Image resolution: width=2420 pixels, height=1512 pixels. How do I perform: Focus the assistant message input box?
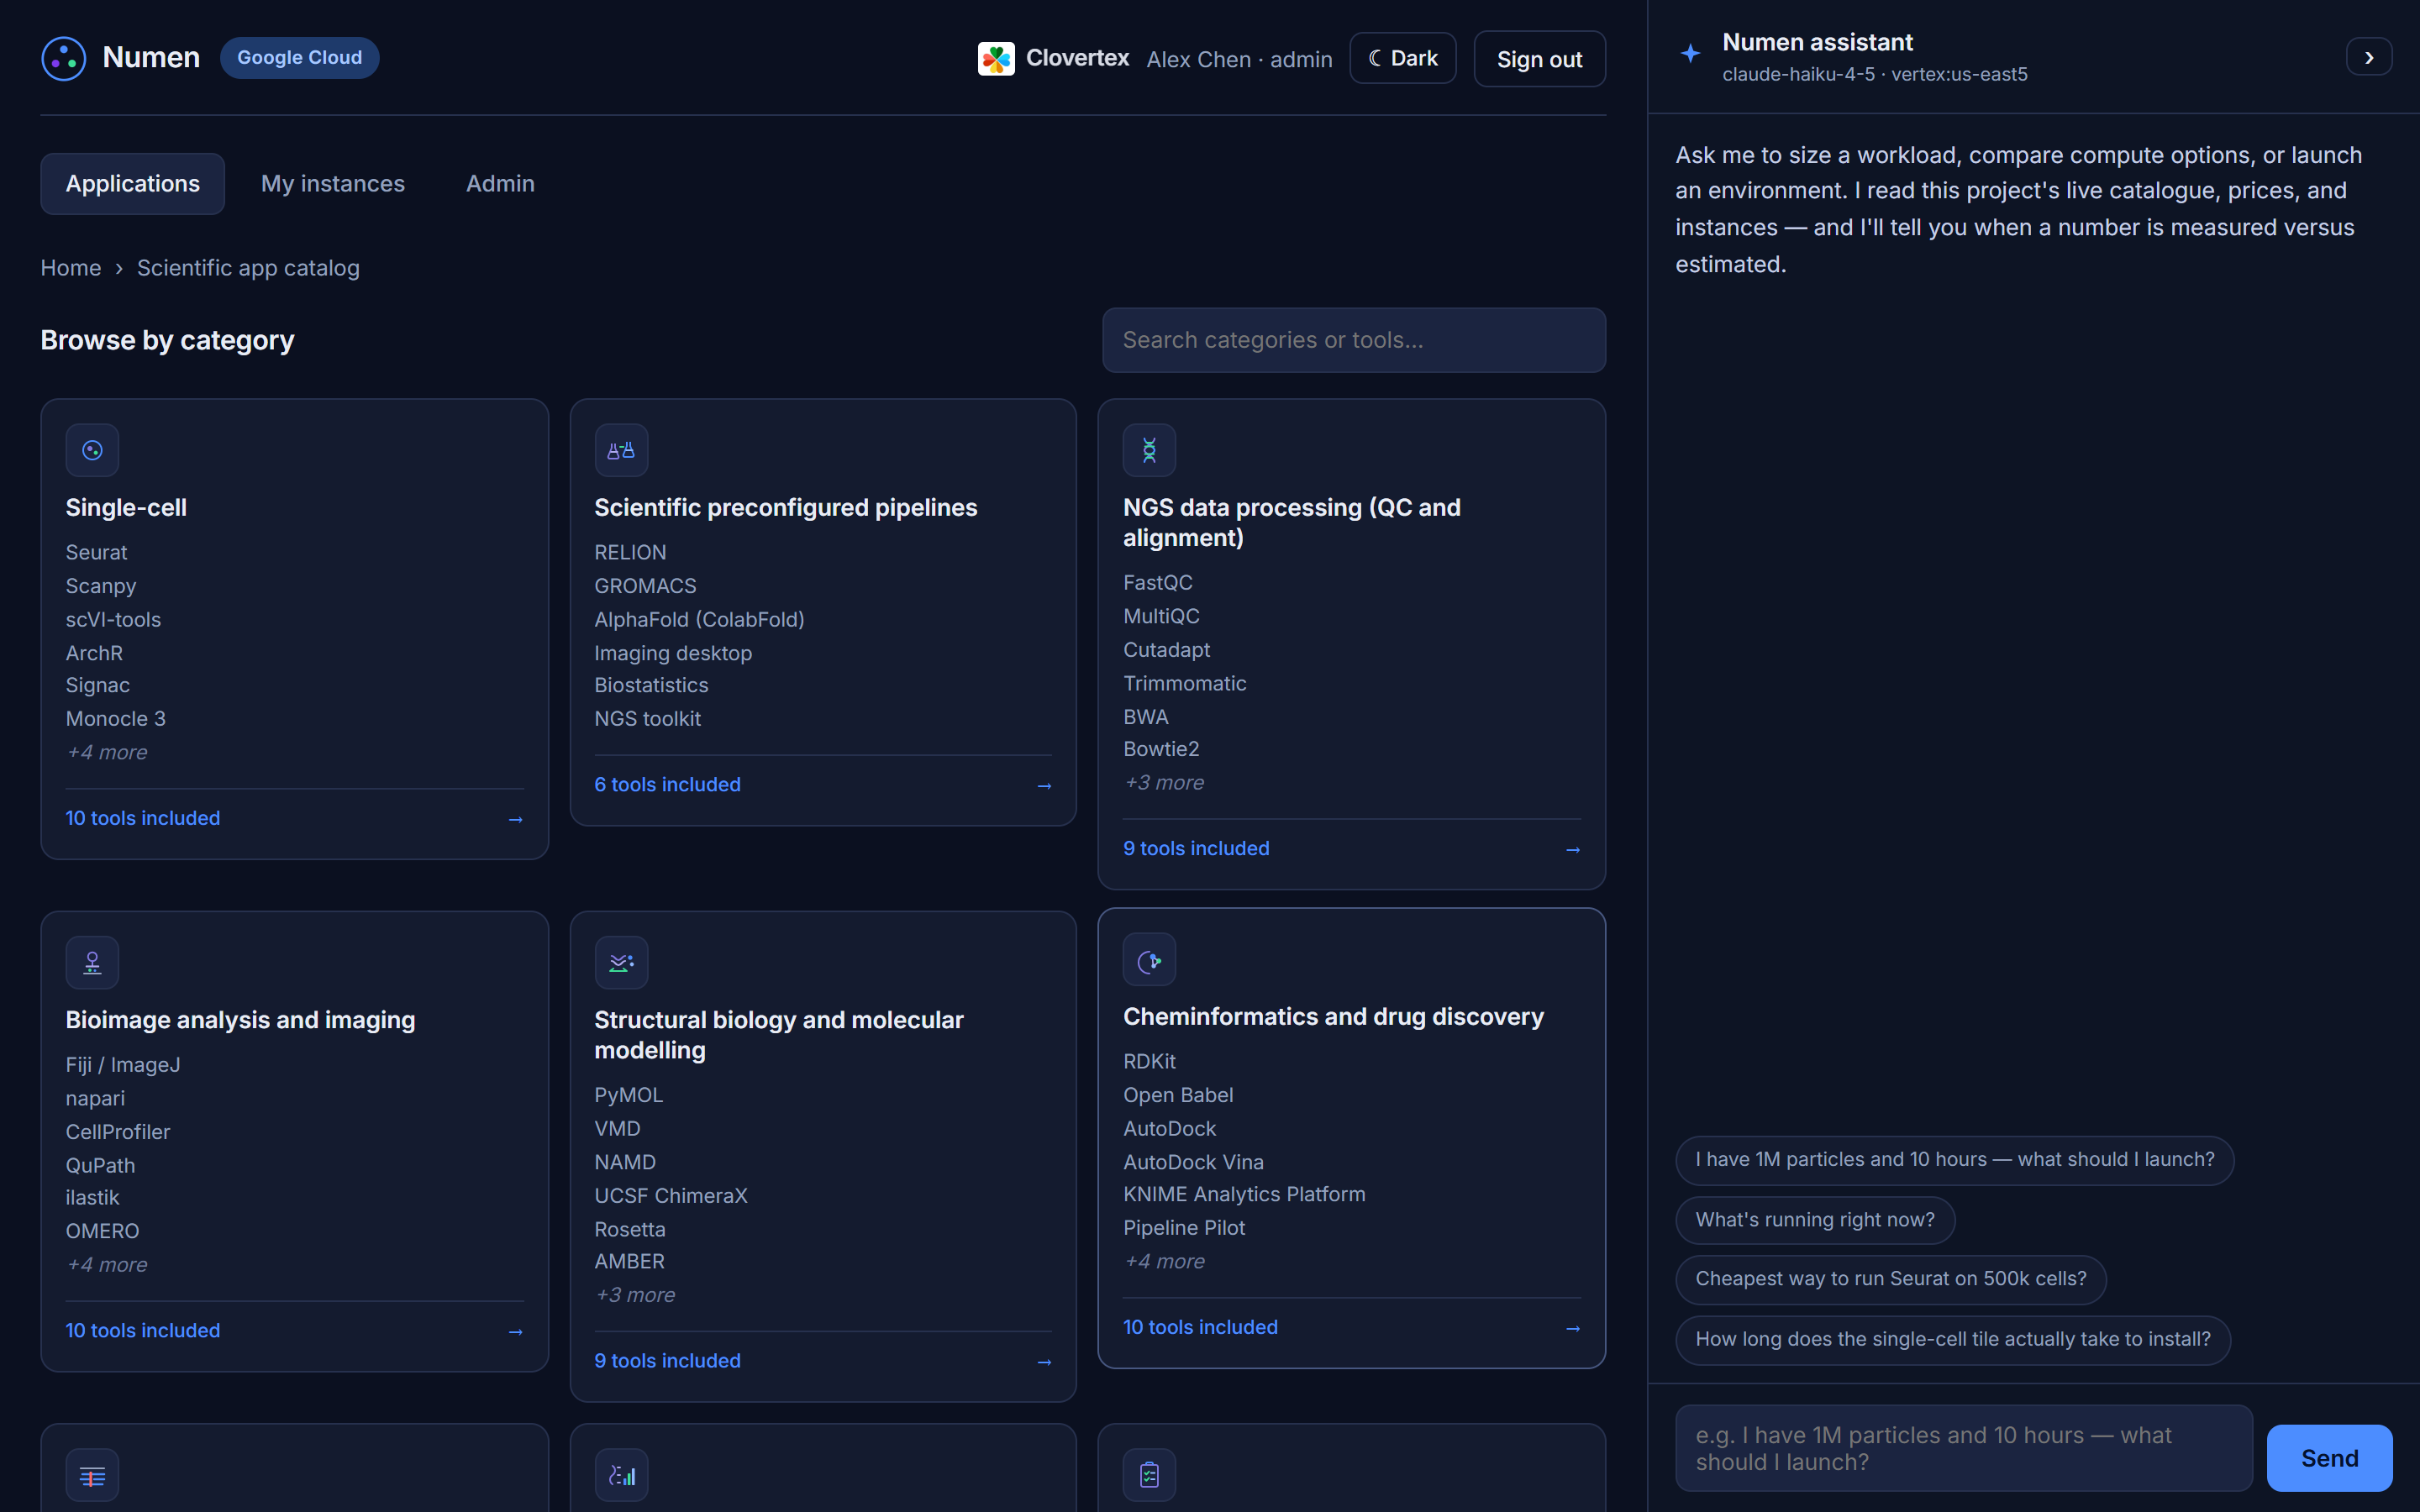[x=1963, y=1448]
